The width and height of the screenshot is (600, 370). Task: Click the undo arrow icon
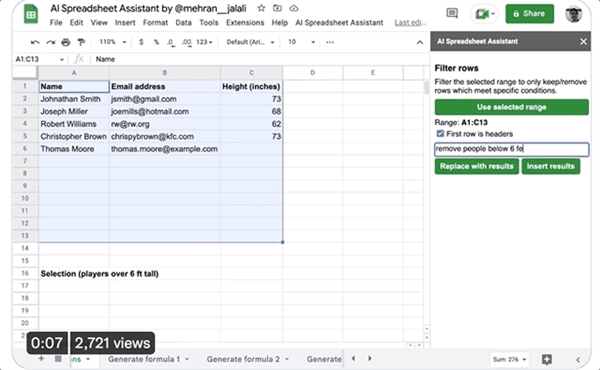[x=35, y=42]
